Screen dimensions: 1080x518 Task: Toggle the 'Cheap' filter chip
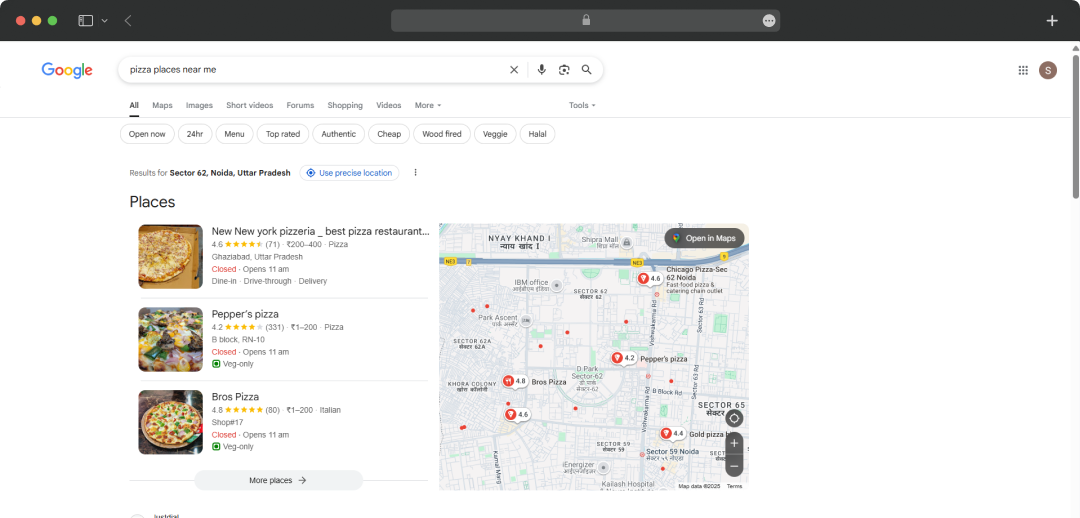pyautogui.click(x=389, y=134)
